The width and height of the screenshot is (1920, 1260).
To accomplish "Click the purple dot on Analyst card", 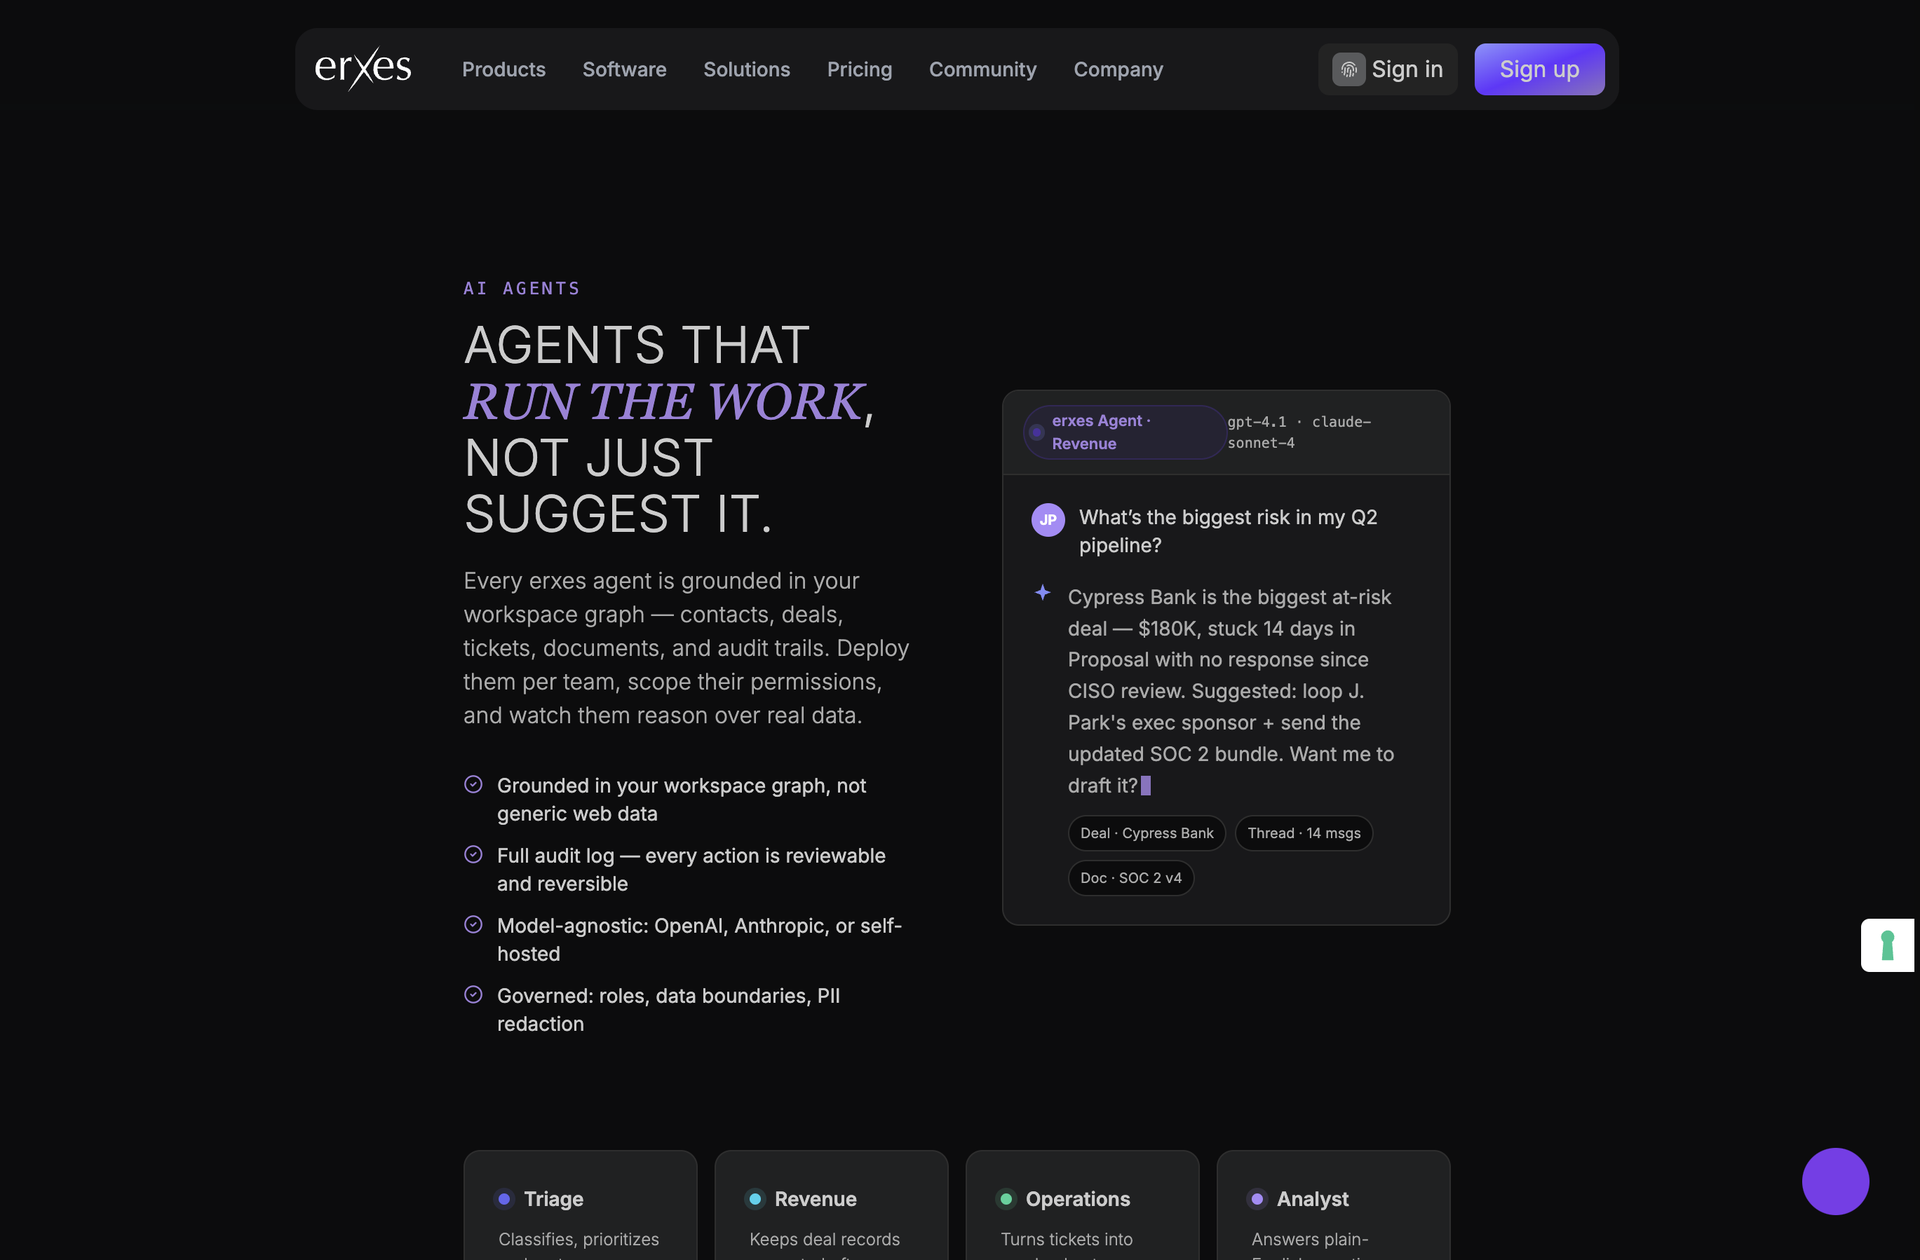I will [x=1257, y=1199].
